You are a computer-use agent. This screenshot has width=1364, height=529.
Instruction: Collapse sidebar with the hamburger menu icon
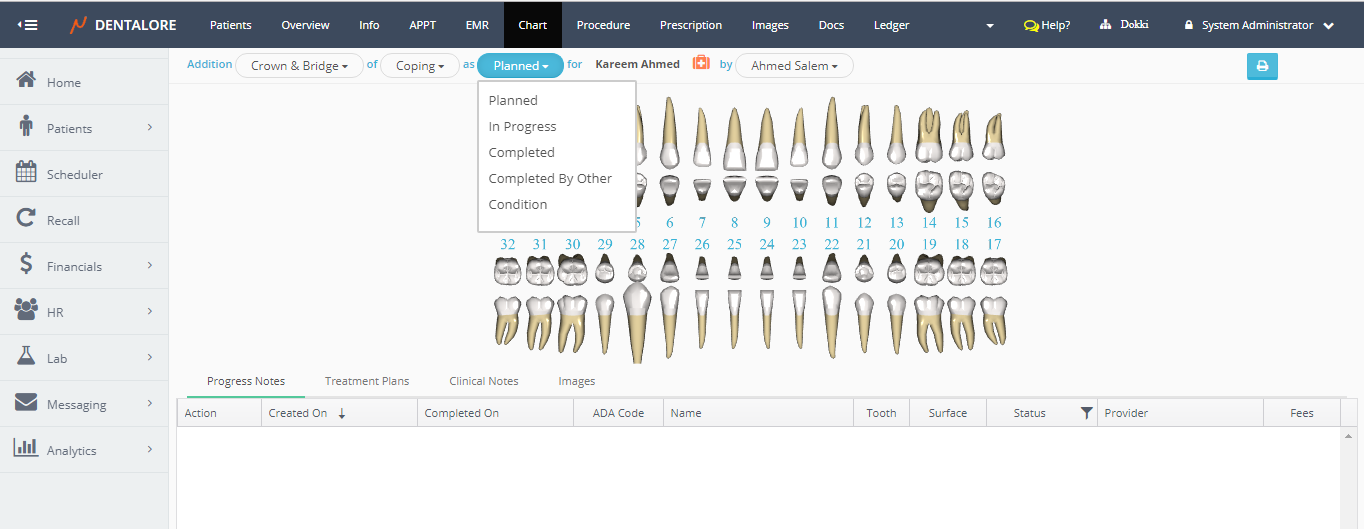point(28,25)
